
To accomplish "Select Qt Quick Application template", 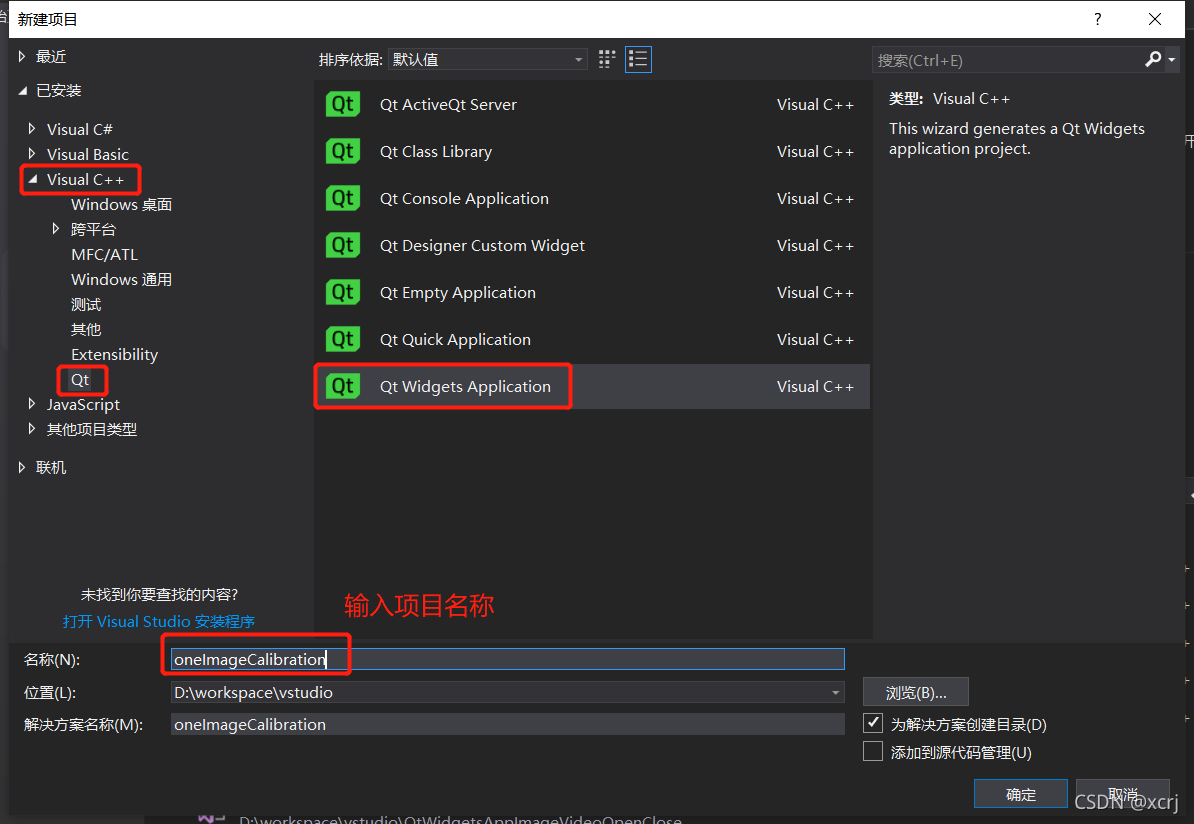I will pos(592,340).
